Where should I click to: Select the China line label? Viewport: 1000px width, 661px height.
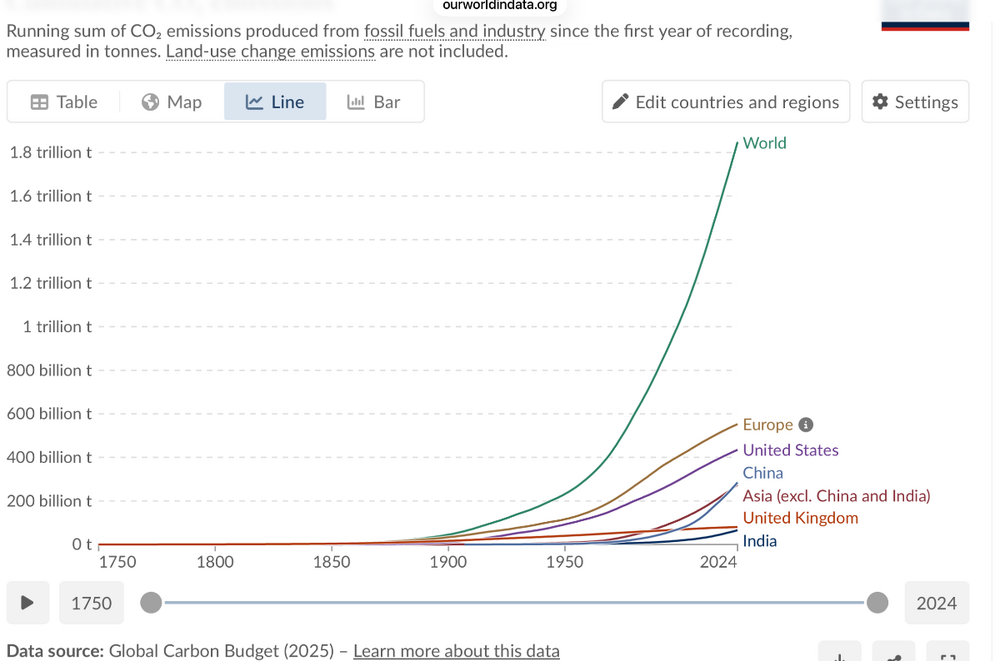pos(763,473)
